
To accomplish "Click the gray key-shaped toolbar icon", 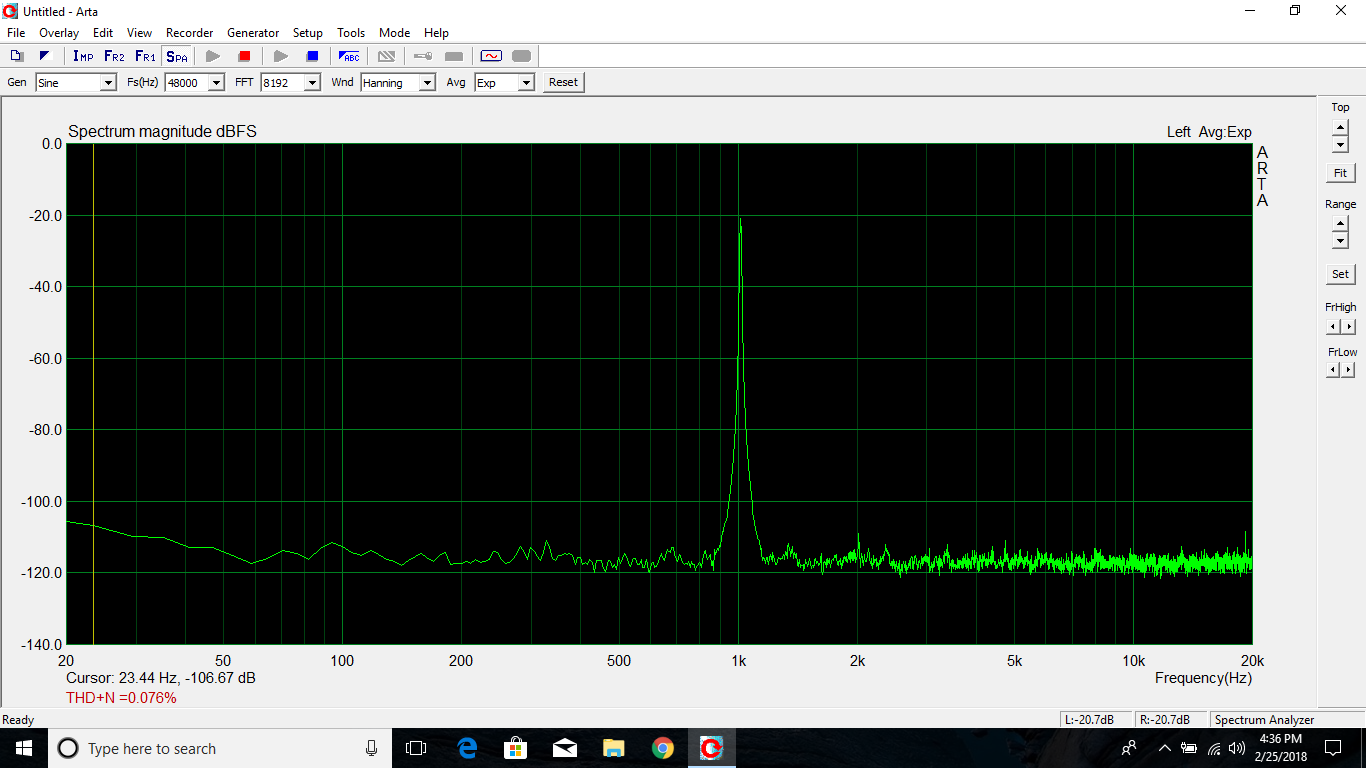I will coord(423,56).
